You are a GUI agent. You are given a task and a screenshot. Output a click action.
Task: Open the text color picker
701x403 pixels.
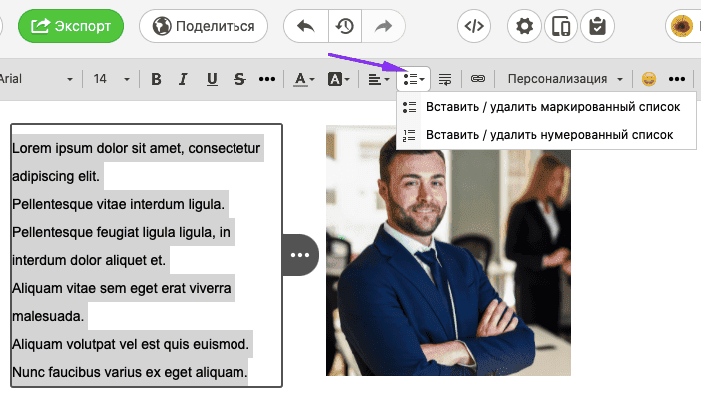pos(304,79)
